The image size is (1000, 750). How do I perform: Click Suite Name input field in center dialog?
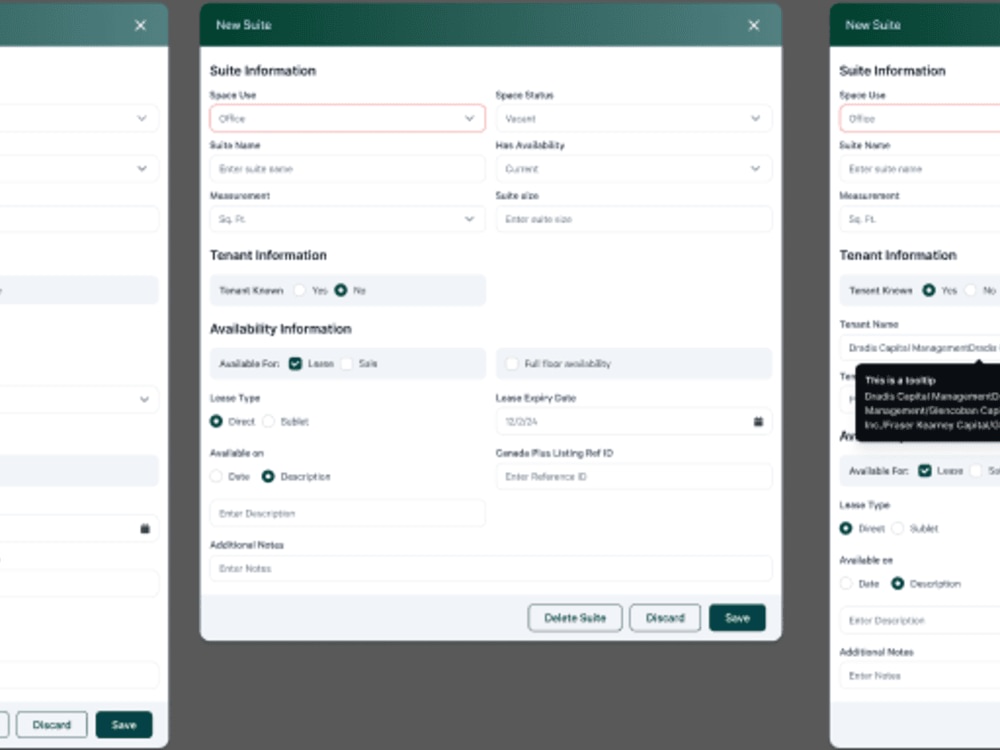(347, 169)
